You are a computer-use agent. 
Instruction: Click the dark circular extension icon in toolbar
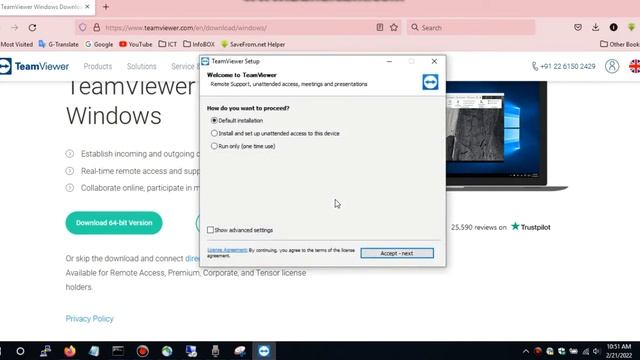point(613,27)
